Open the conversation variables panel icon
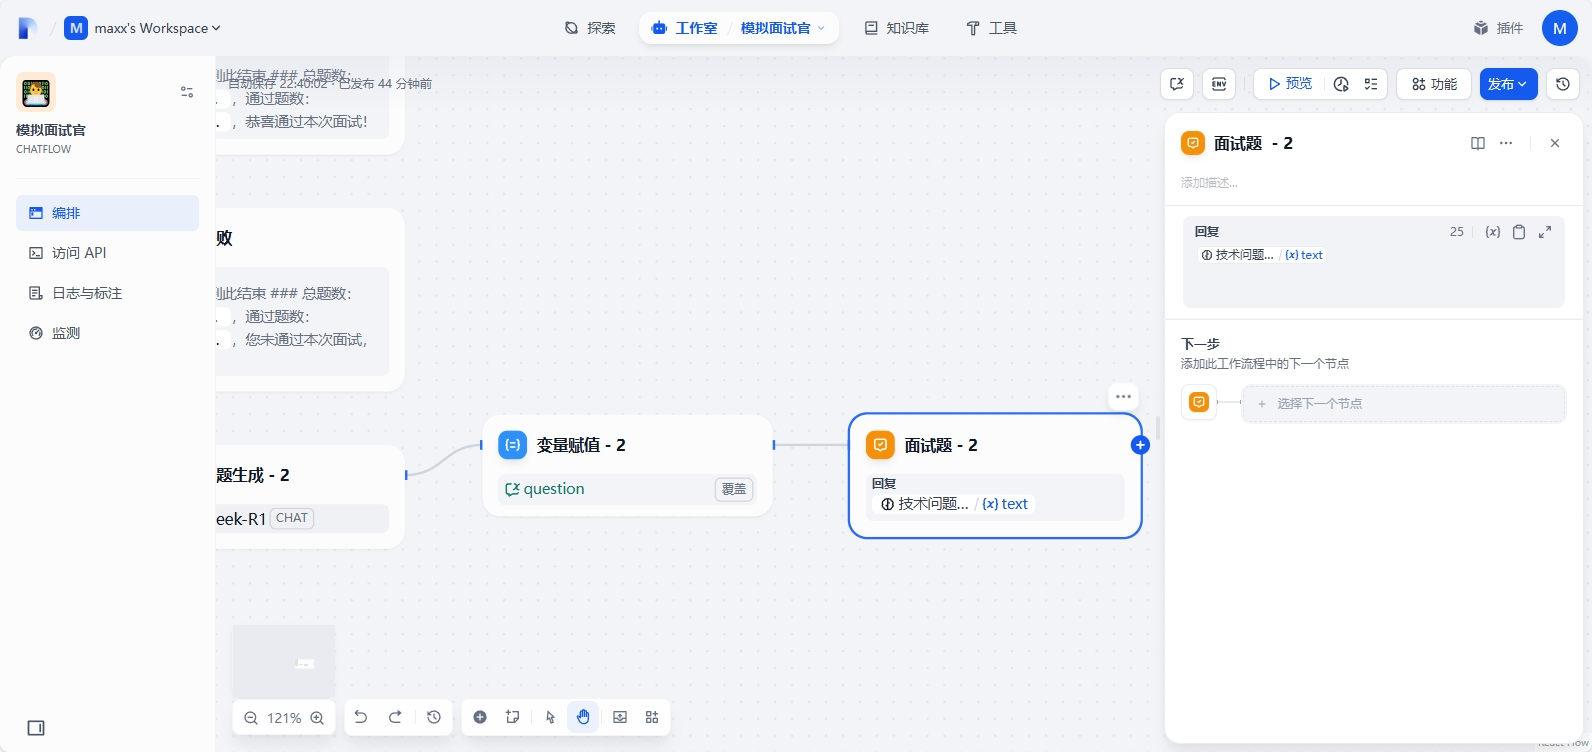 pos(1177,84)
